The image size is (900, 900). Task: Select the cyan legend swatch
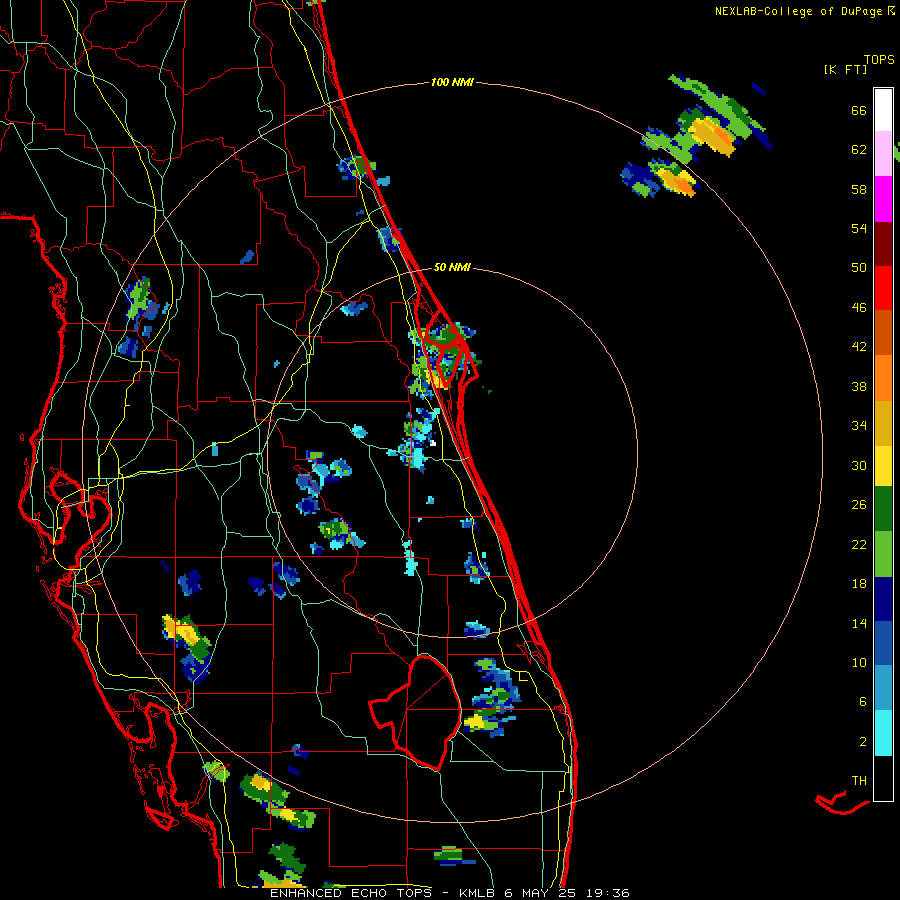883,733
